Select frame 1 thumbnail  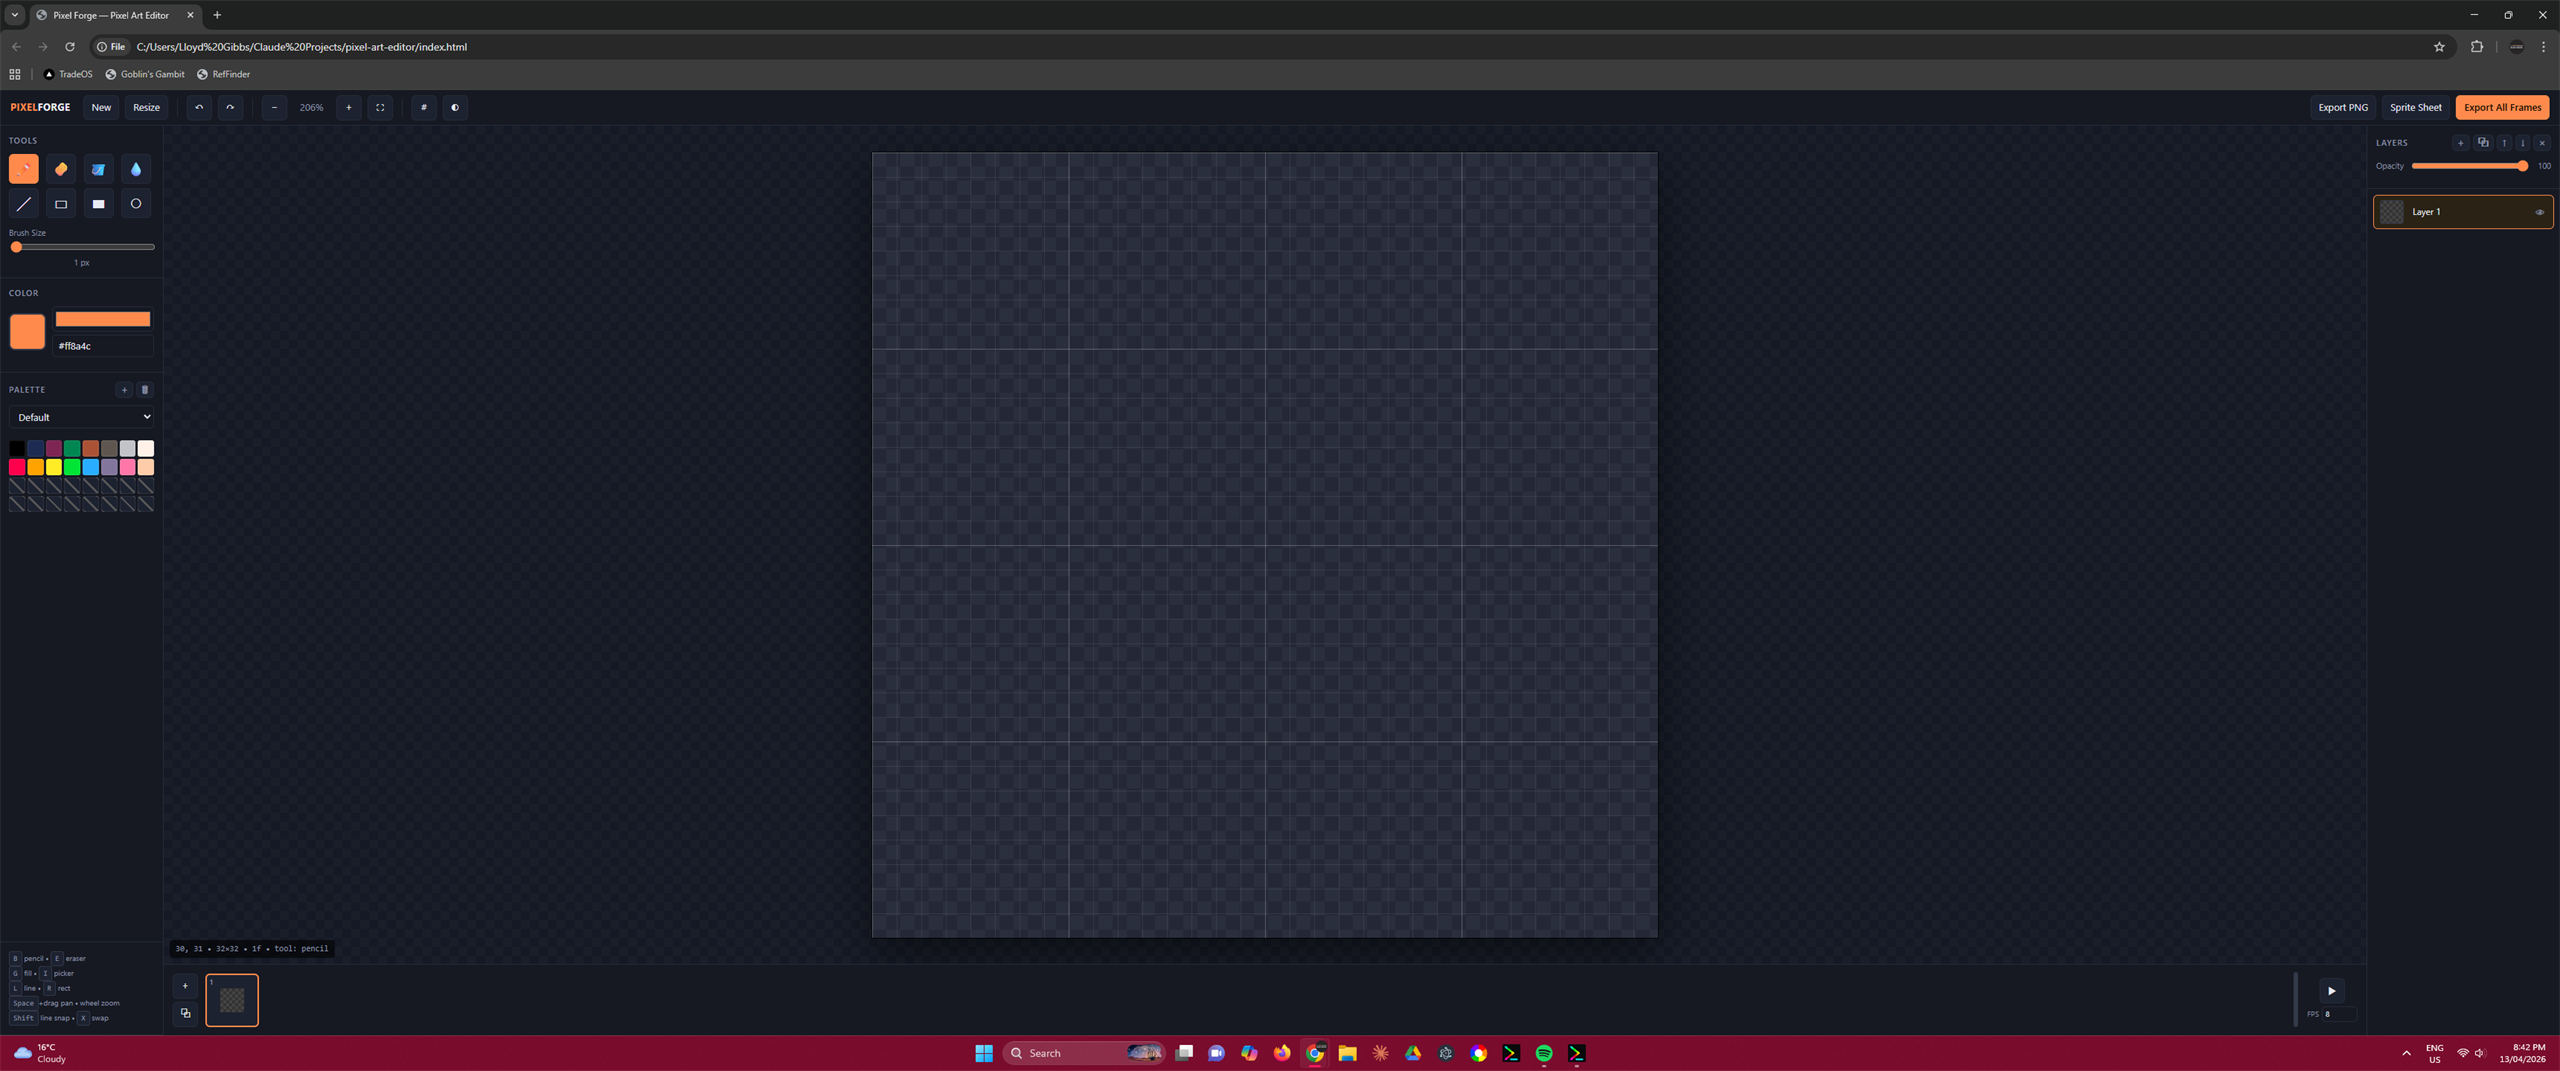pyautogui.click(x=232, y=1000)
